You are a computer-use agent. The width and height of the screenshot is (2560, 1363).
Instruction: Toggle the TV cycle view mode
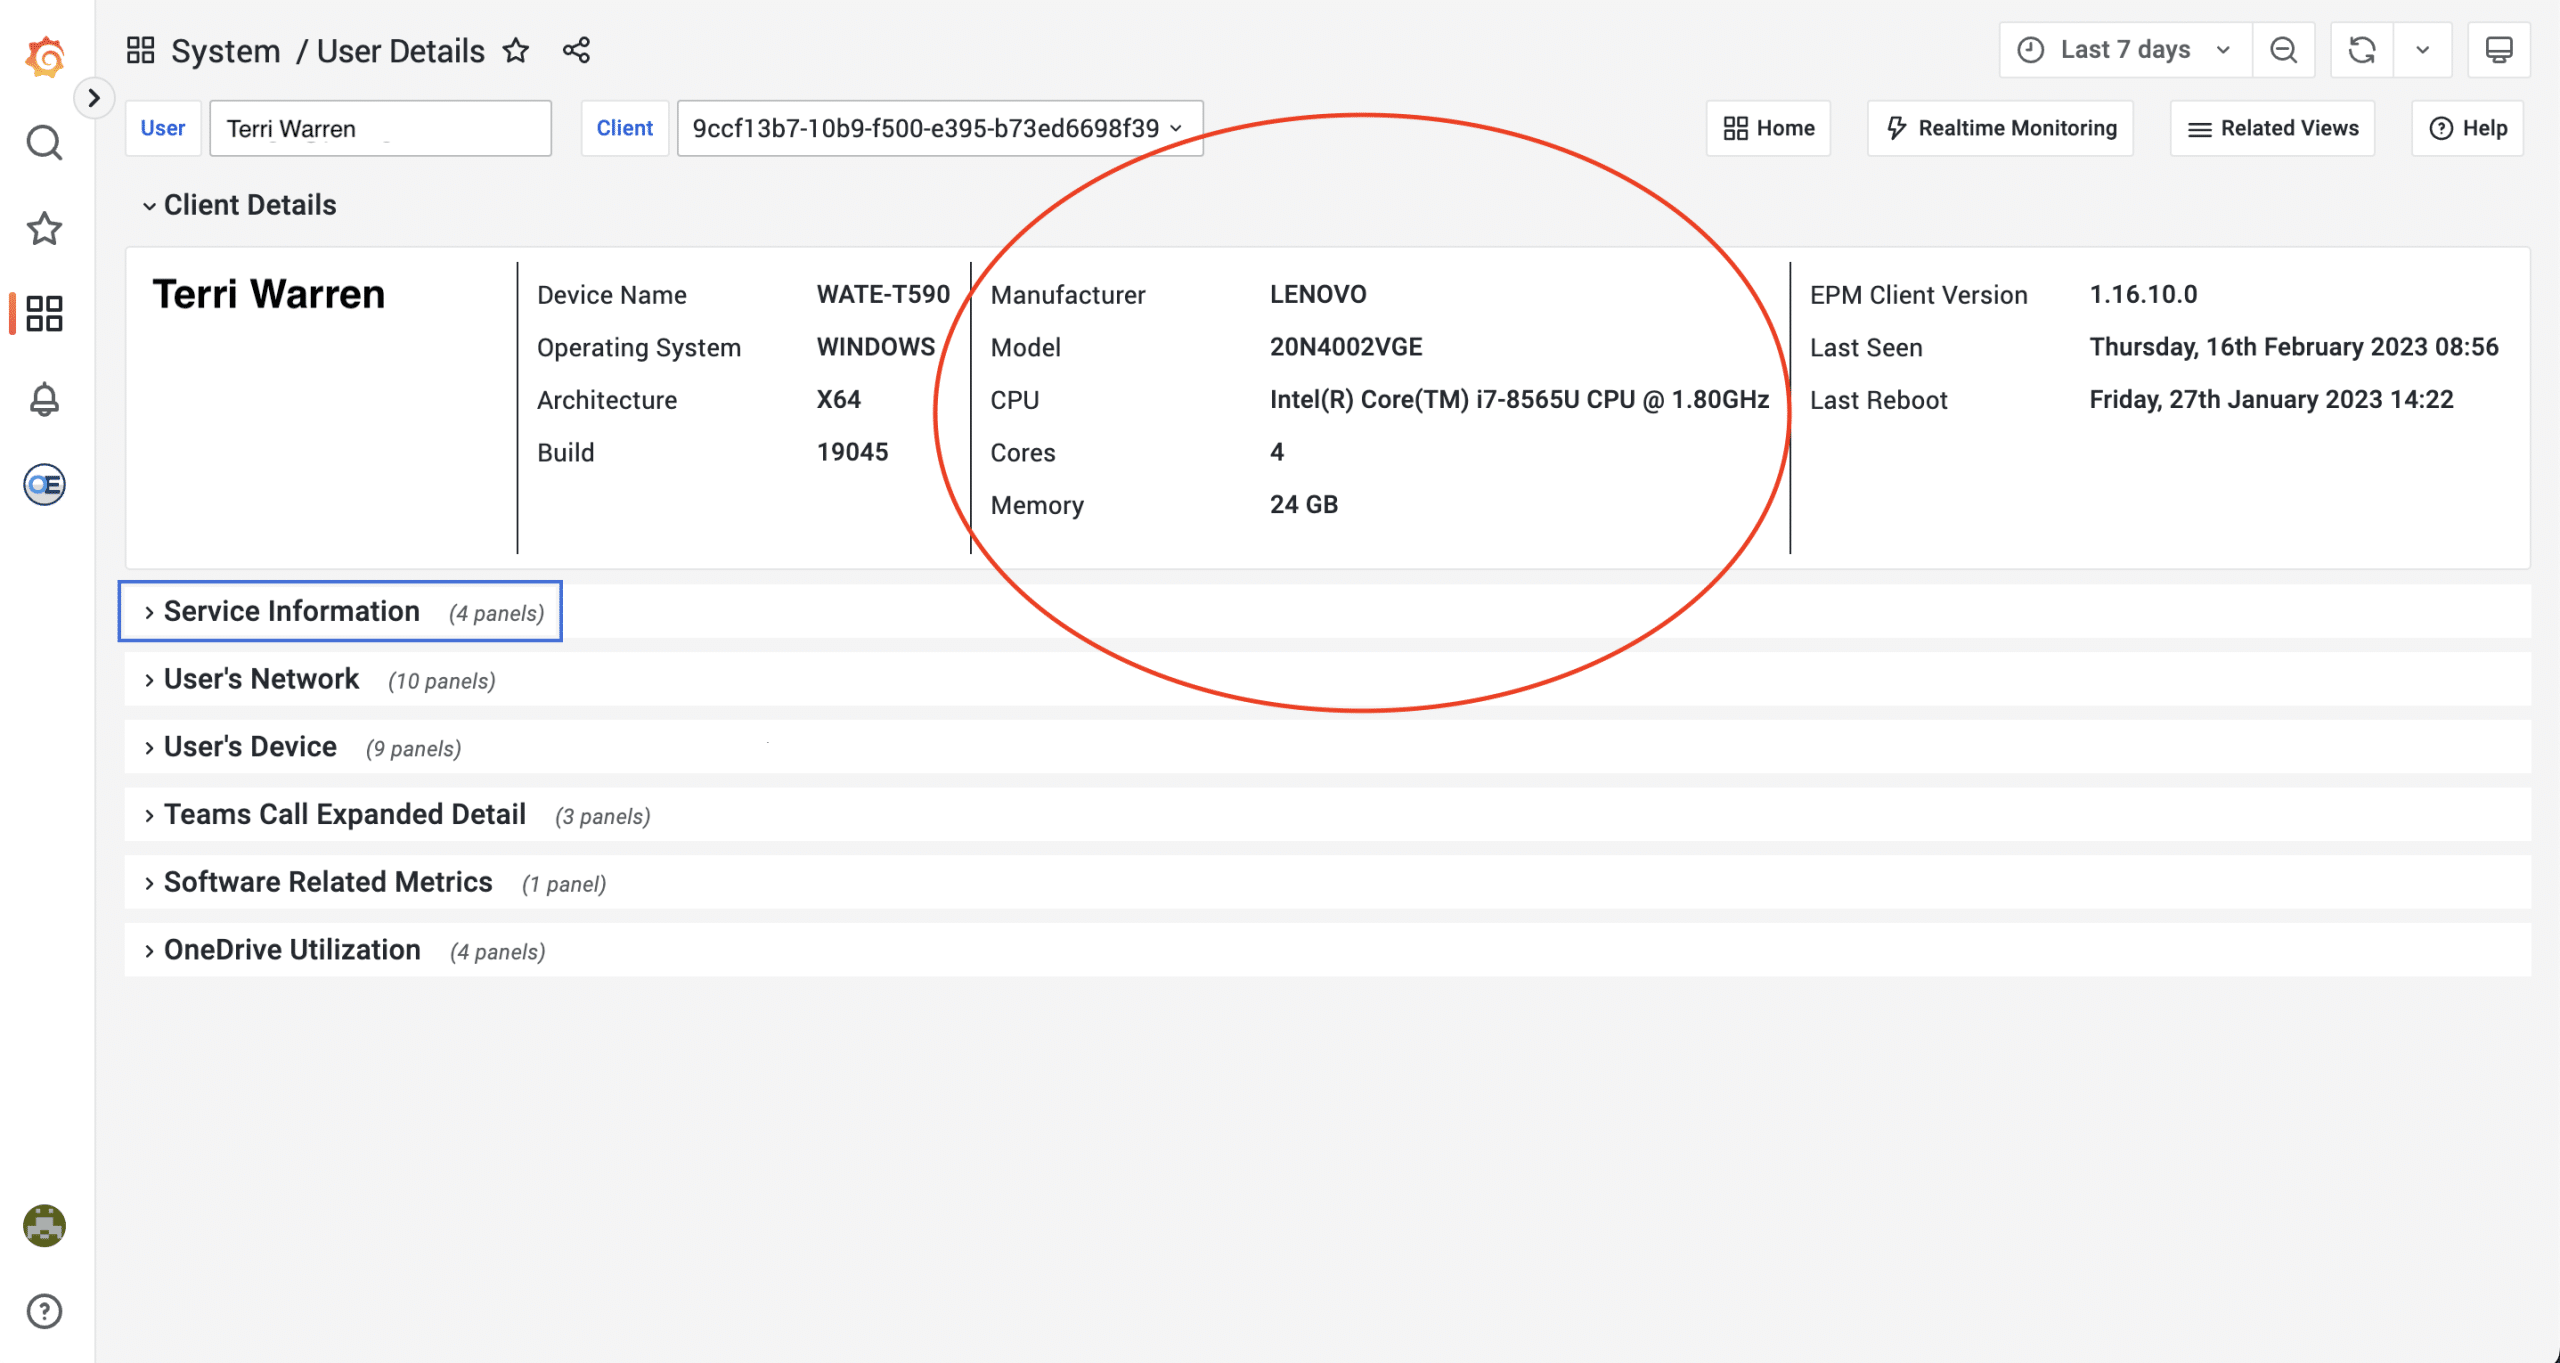pos(2498,50)
